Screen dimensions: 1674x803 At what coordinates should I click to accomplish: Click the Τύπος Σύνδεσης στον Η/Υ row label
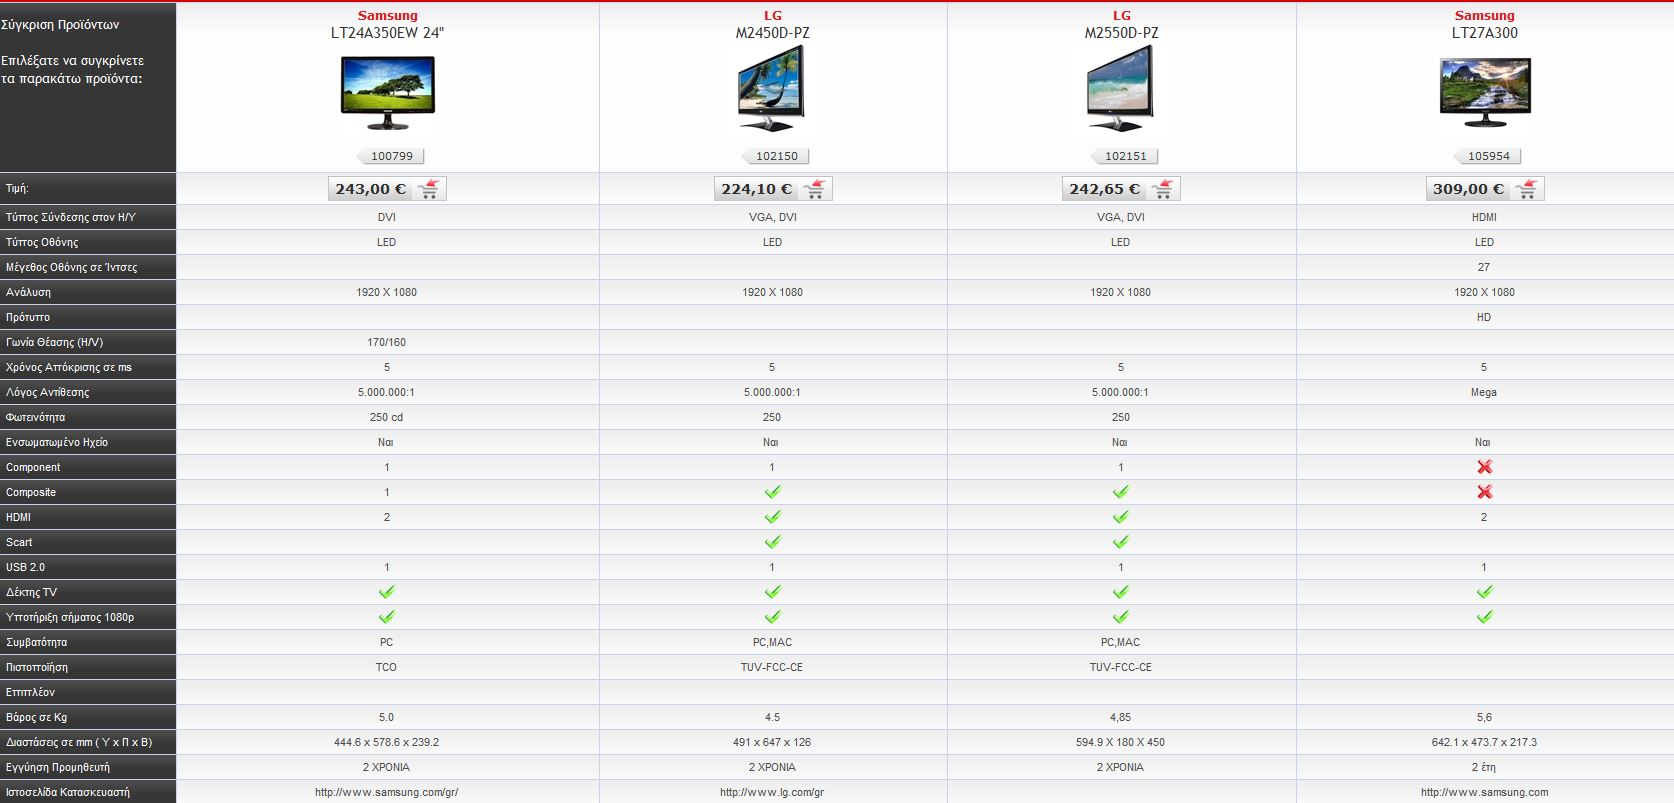(x=70, y=217)
